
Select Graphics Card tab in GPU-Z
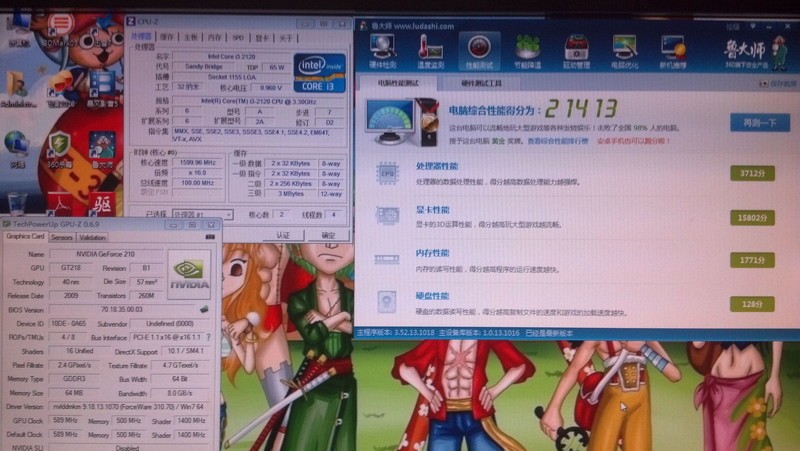tap(25, 237)
